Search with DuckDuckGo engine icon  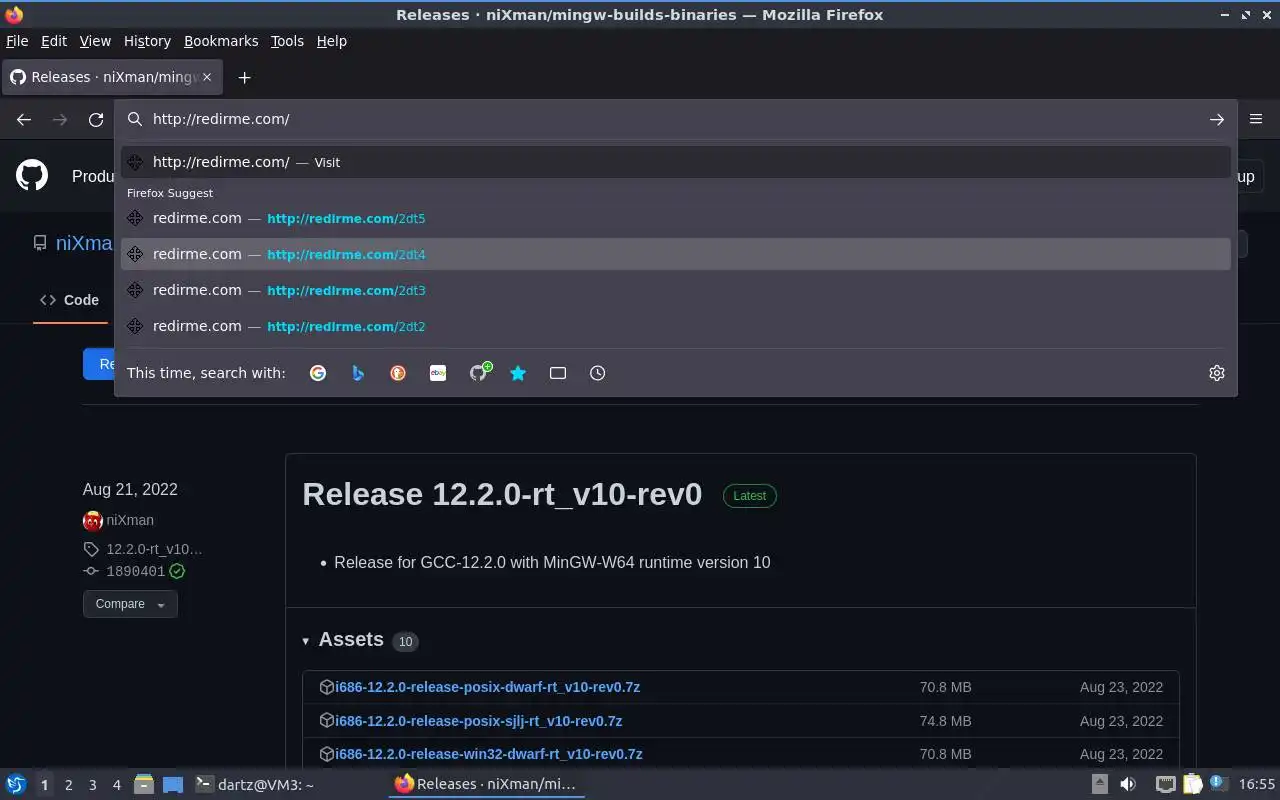pyautogui.click(x=398, y=373)
